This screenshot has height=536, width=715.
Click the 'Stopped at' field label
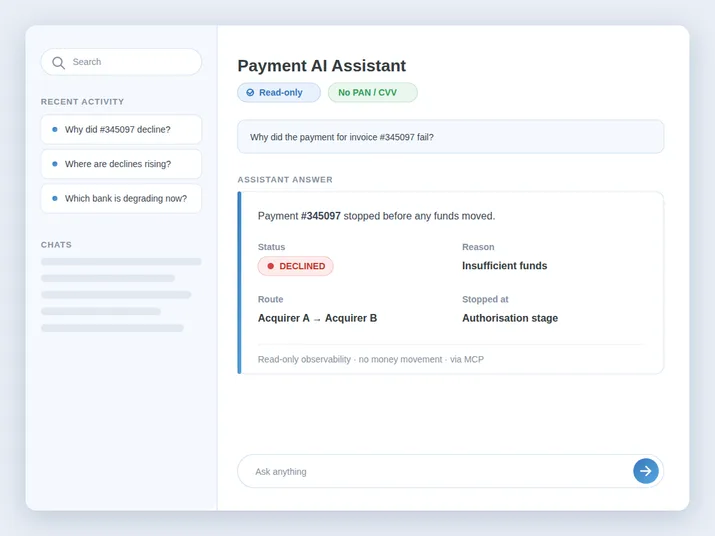click(x=485, y=299)
